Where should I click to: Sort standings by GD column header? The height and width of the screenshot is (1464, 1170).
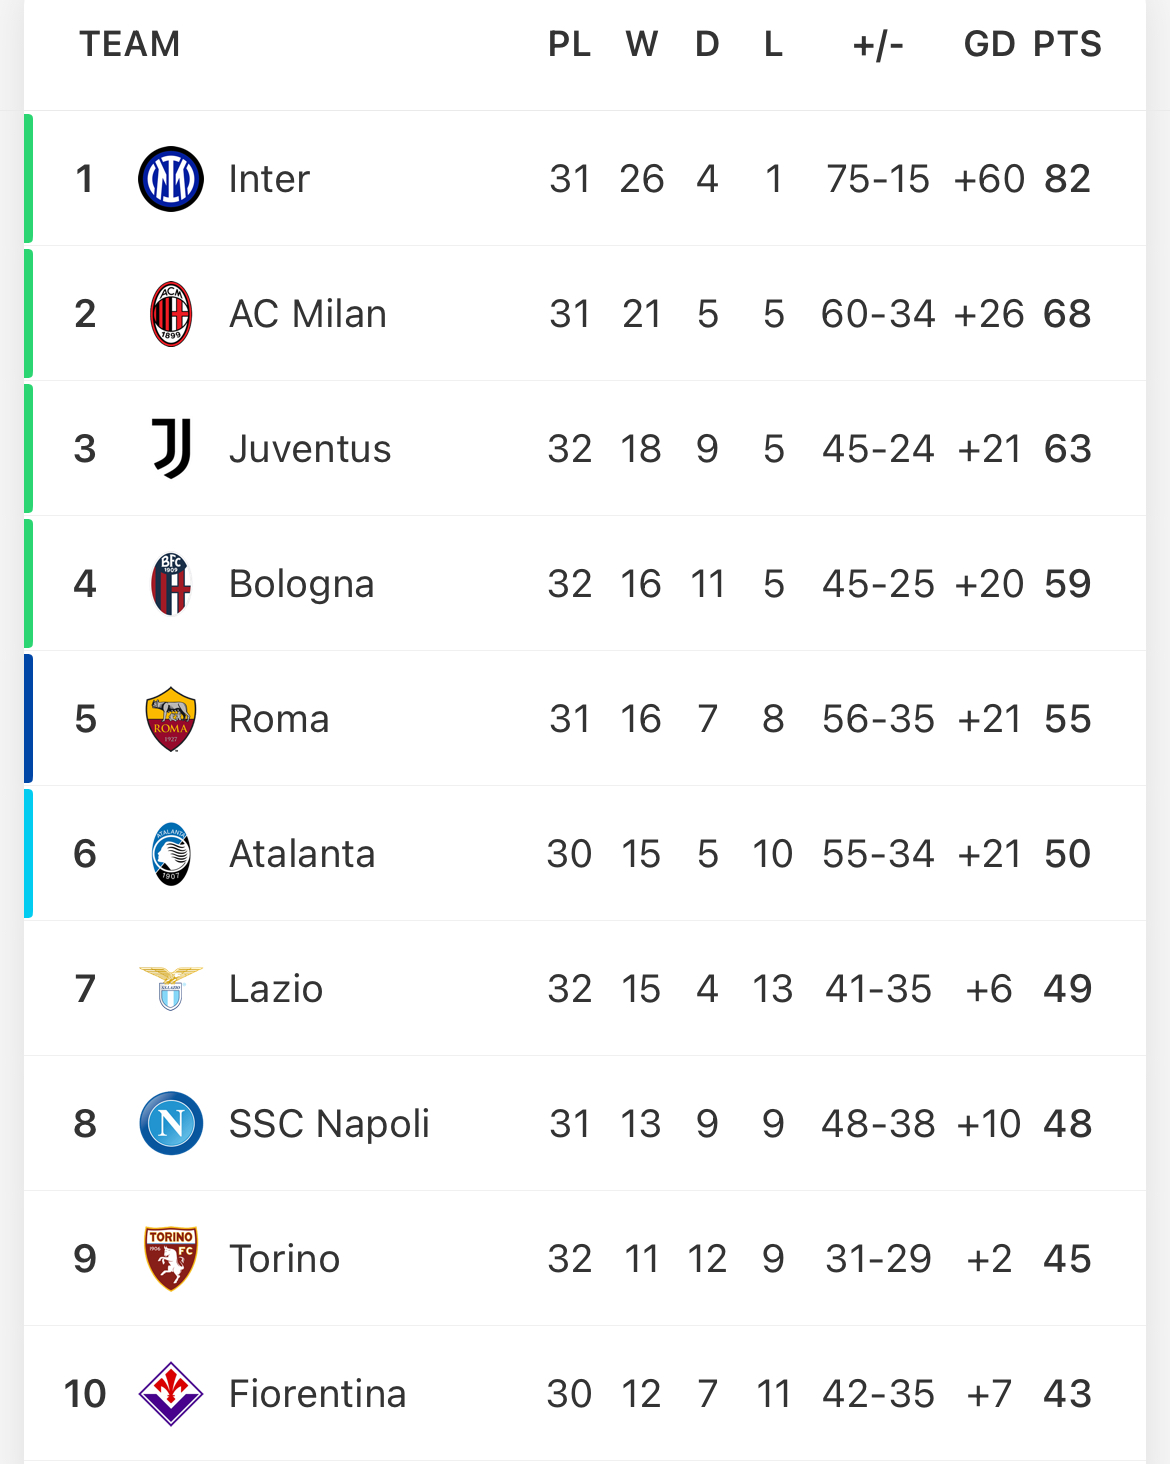tap(989, 44)
